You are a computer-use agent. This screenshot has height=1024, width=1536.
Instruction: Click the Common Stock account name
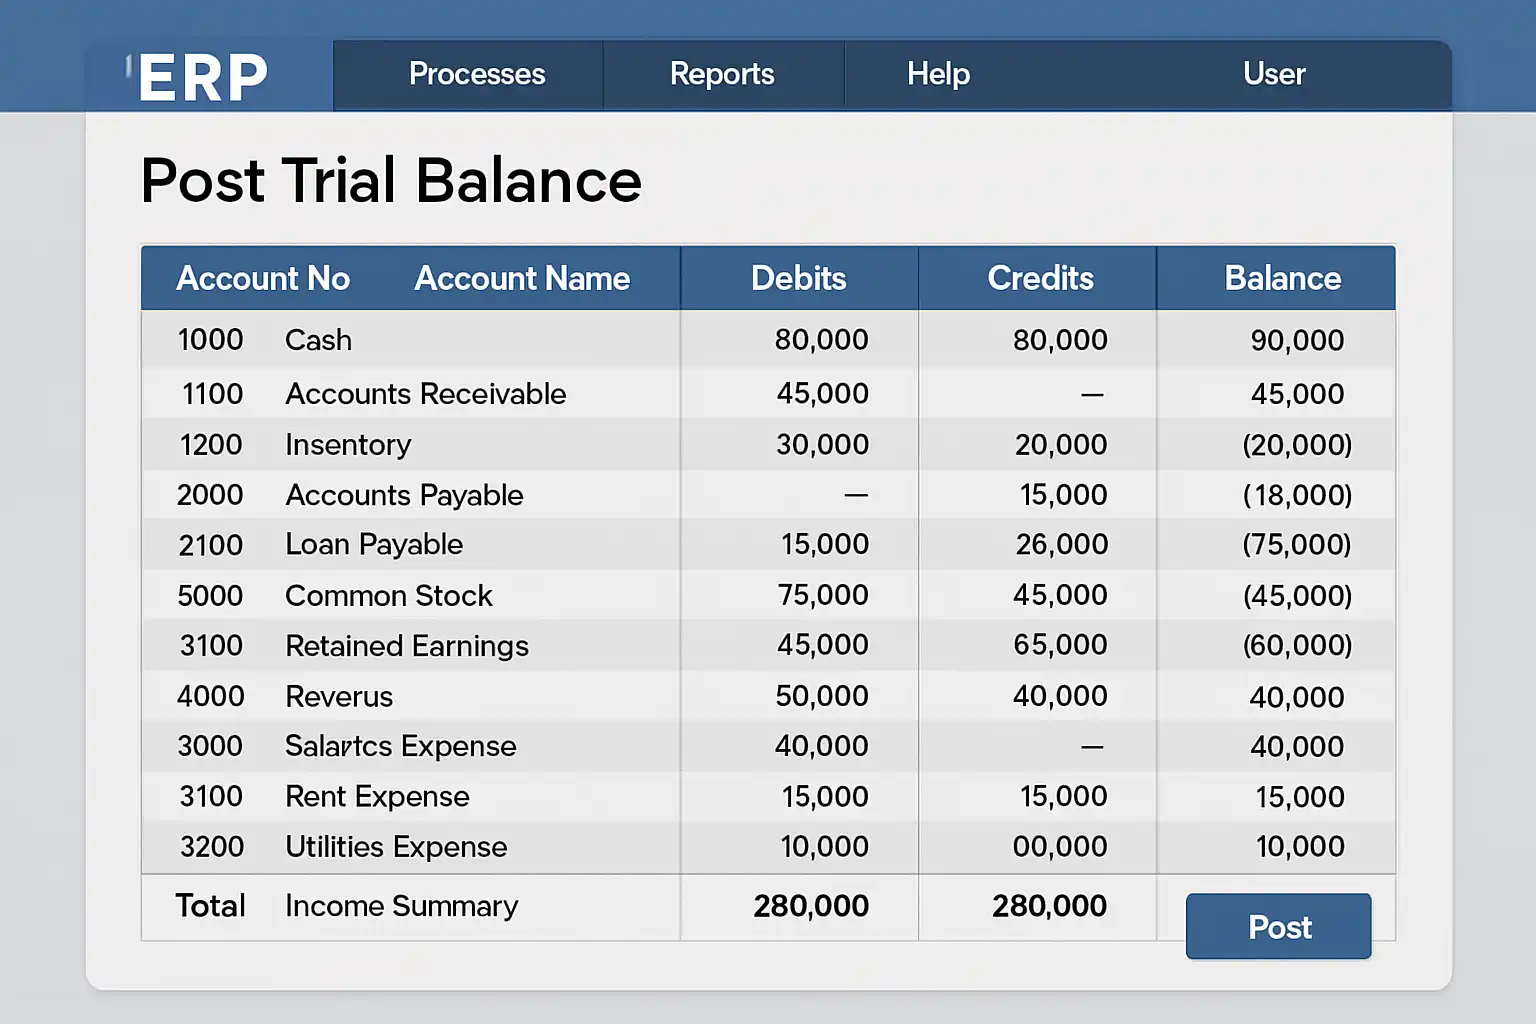pos(388,596)
